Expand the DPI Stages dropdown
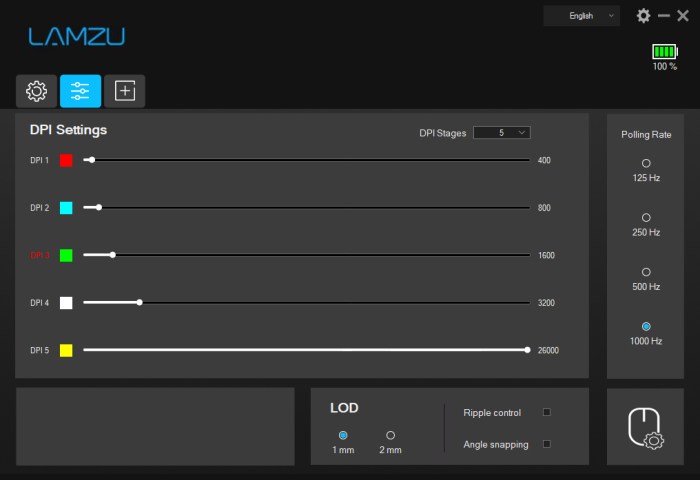This screenshot has height=480, width=700. click(501, 132)
